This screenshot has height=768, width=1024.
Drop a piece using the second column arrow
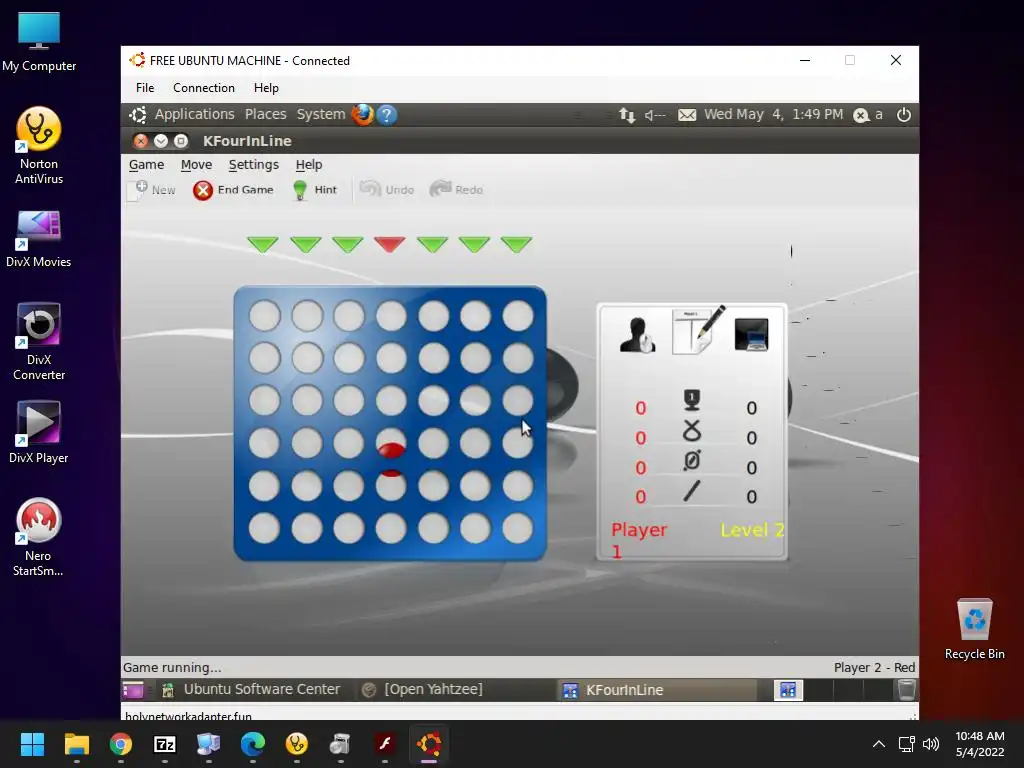pyautogui.click(x=305, y=245)
